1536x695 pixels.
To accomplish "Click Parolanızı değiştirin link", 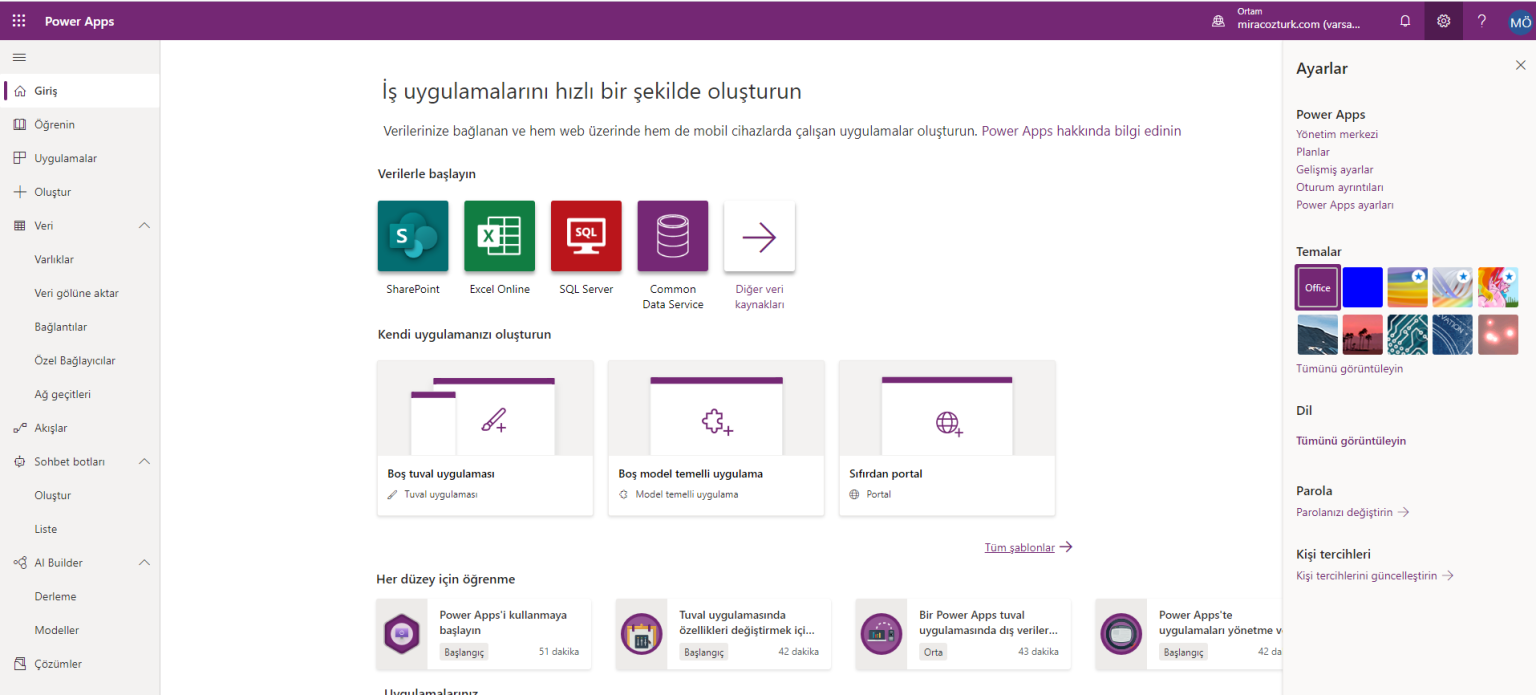I will point(1352,512).
